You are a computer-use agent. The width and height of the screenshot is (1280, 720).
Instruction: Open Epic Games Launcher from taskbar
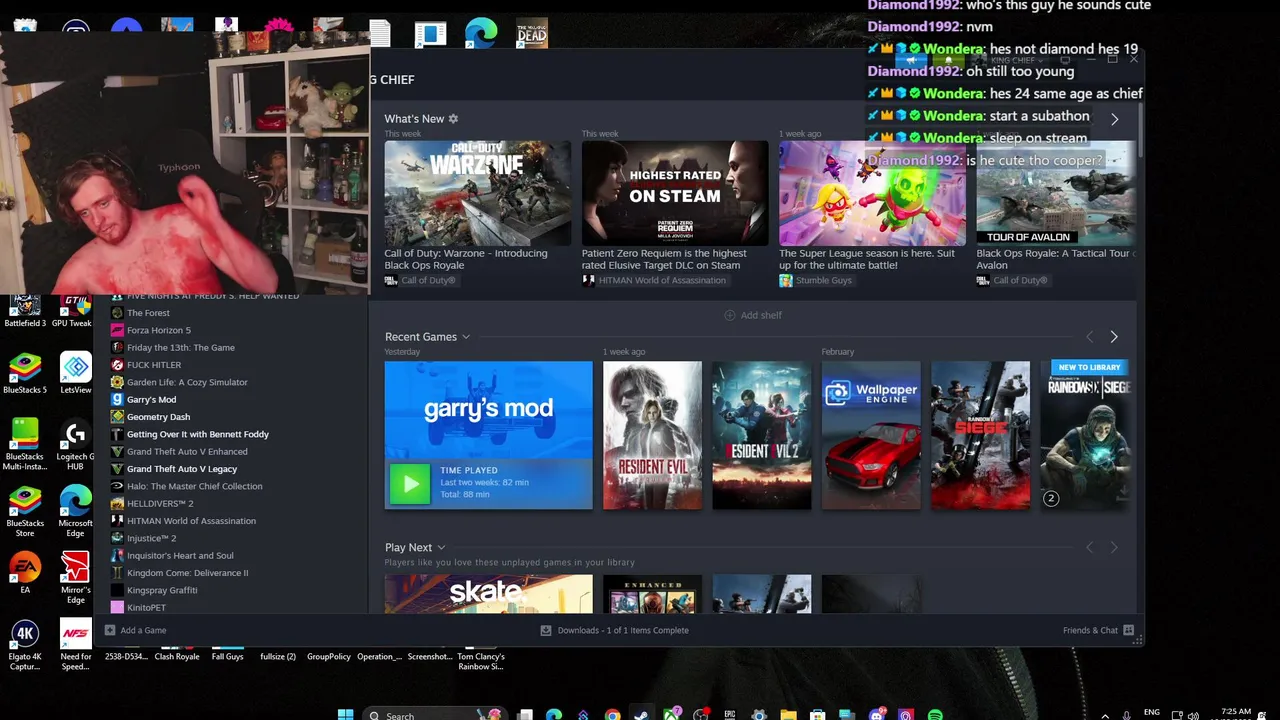coord(730,715)
